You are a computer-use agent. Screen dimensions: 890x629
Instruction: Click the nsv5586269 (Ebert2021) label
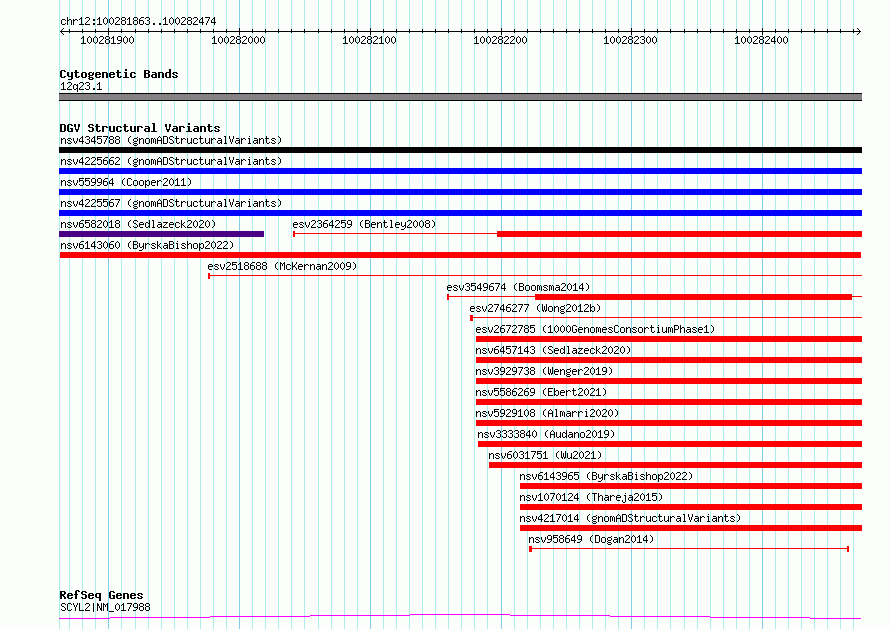tap(541, 392)
